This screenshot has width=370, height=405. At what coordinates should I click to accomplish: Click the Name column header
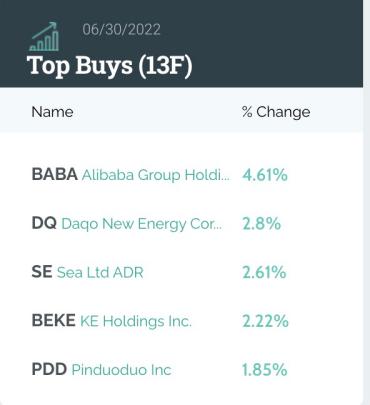[52, 112]
